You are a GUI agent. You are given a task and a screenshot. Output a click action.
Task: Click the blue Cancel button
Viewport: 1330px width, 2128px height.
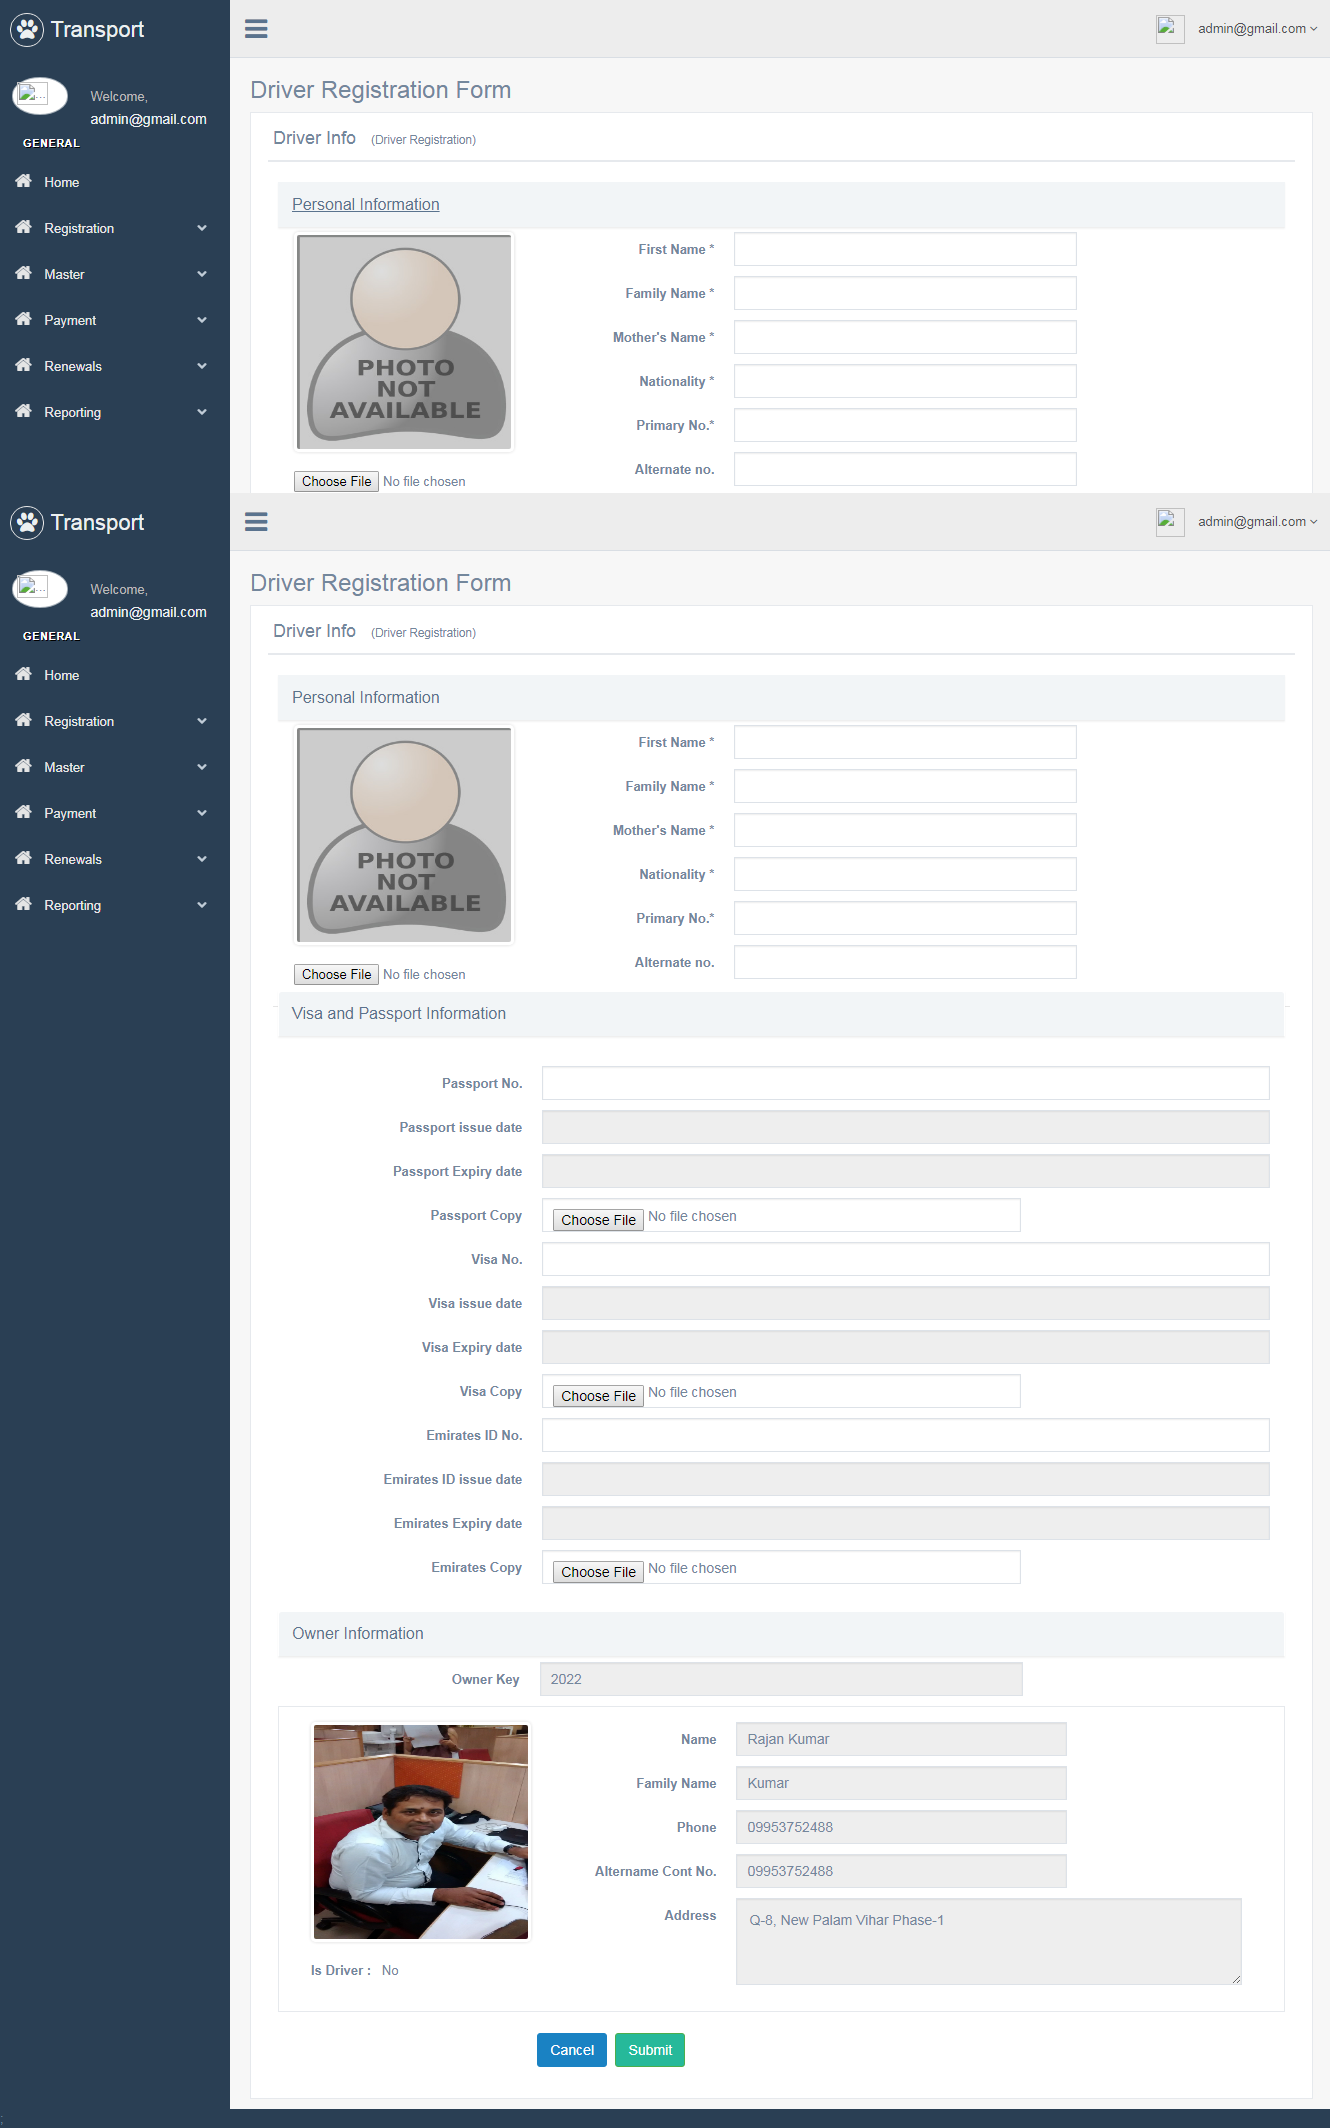click(572, 2050)
